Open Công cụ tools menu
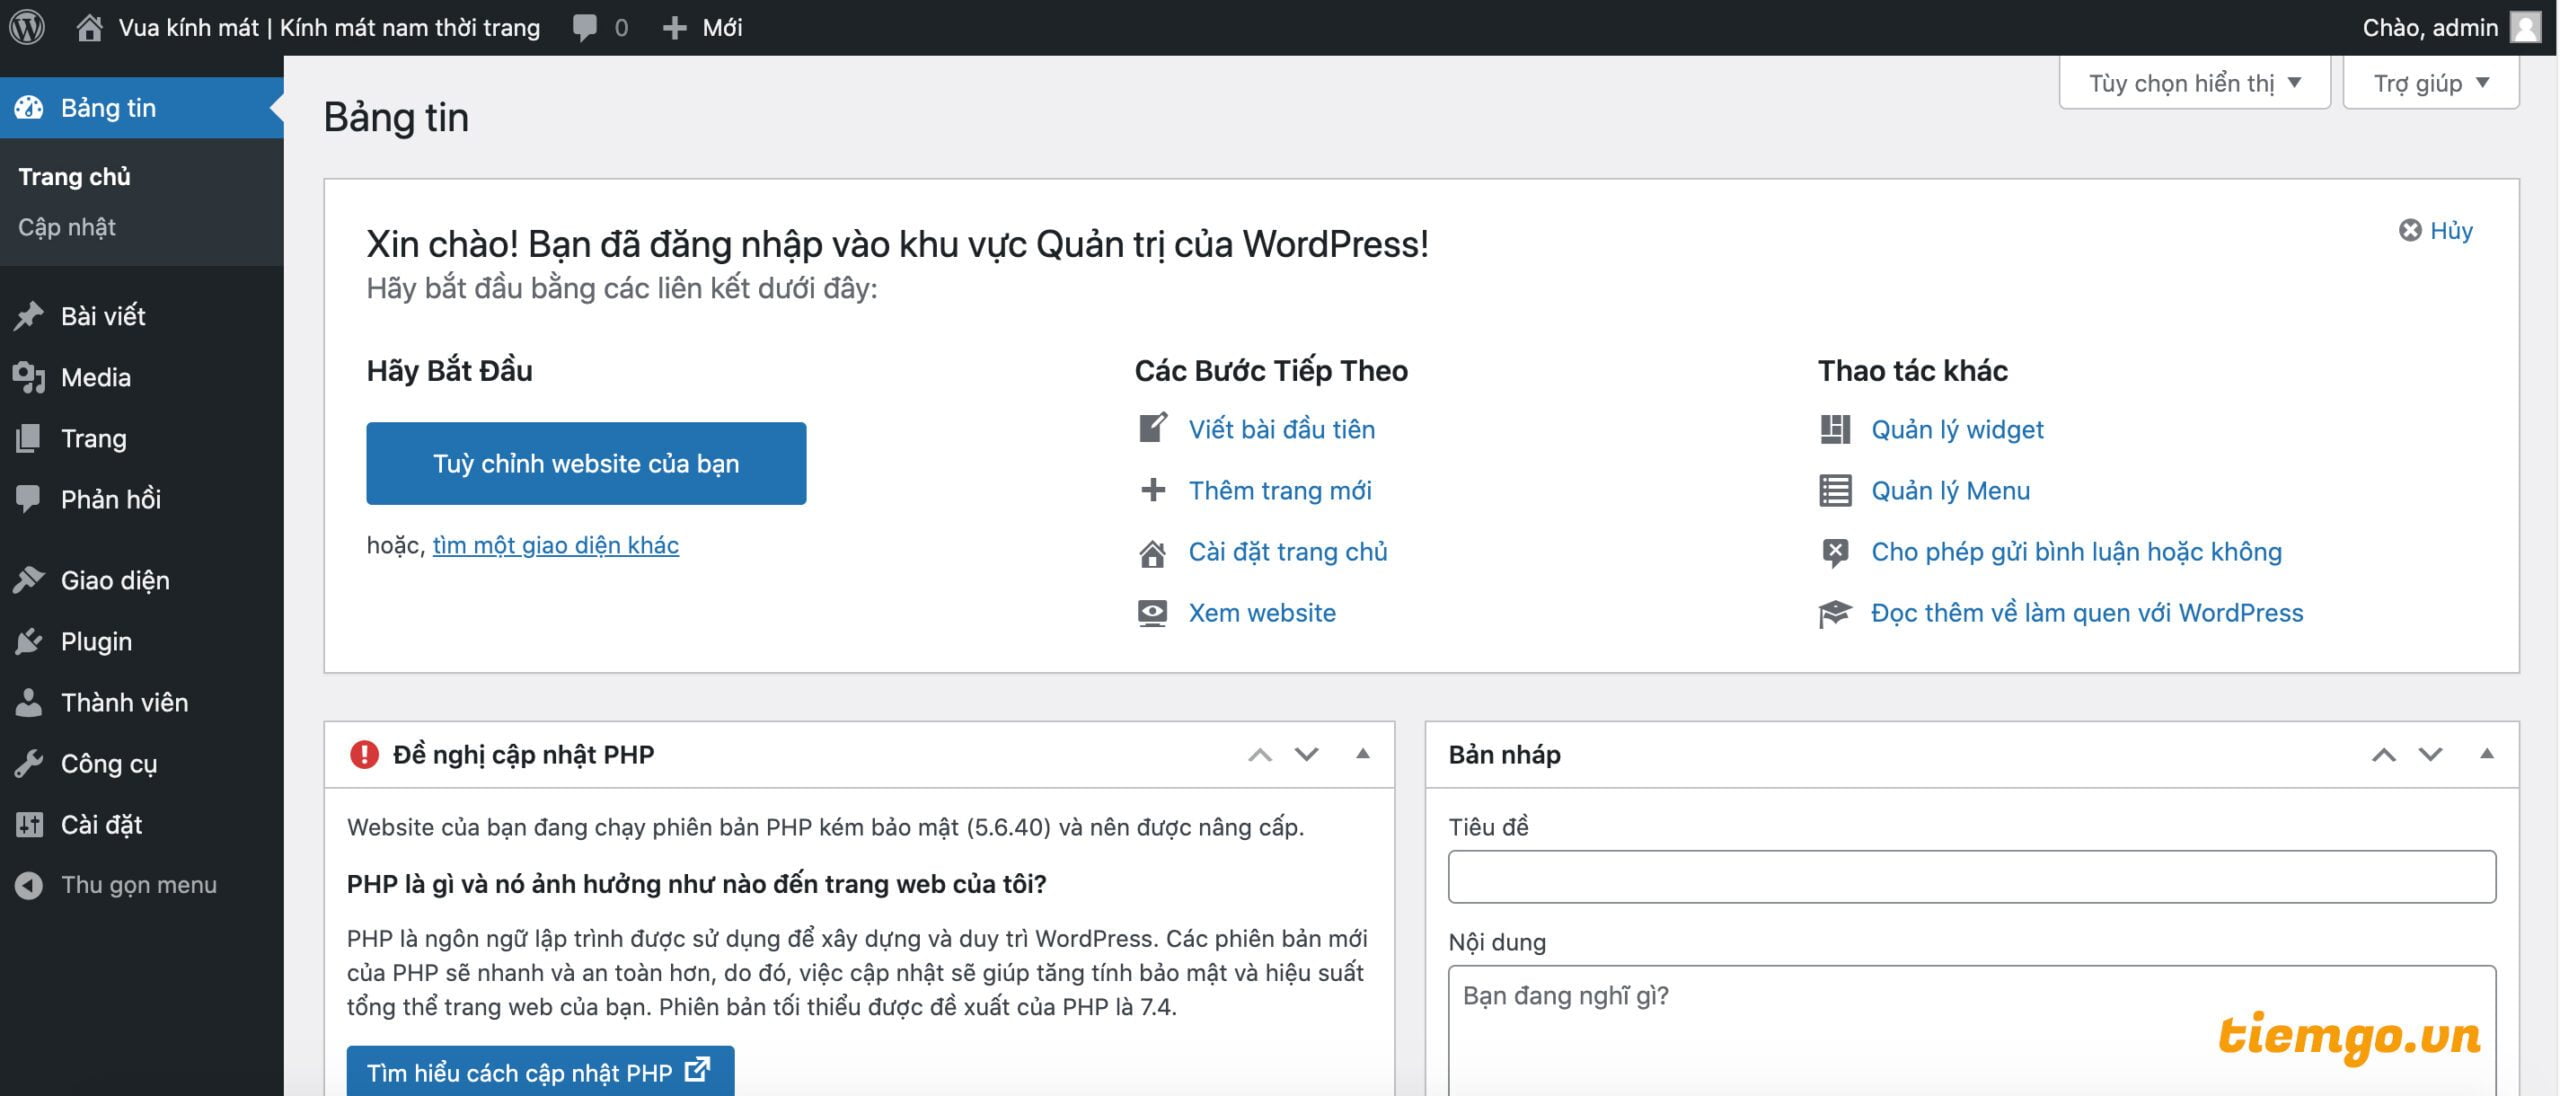 click(108, 763)
